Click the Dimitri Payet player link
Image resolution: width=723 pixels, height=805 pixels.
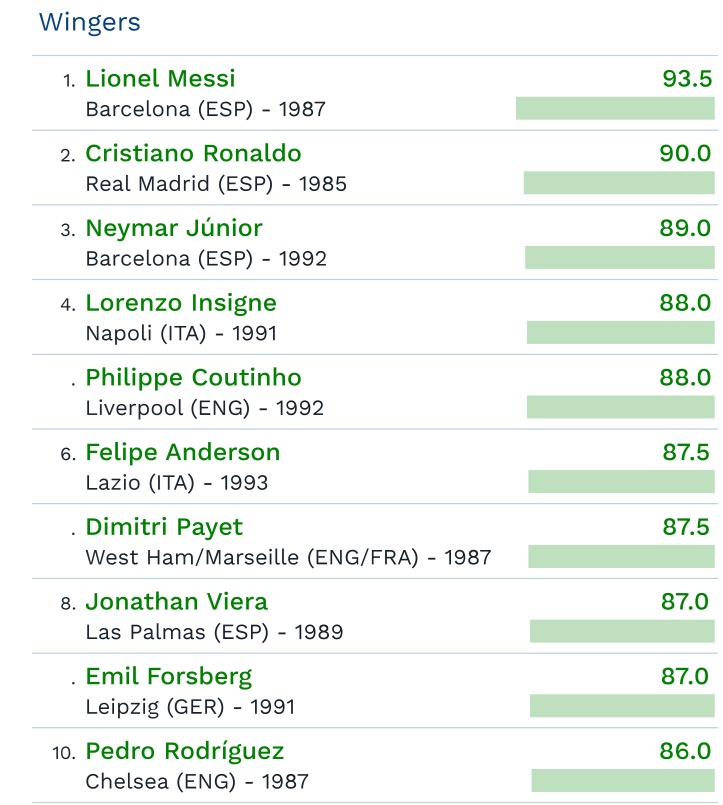click(164, 527)
